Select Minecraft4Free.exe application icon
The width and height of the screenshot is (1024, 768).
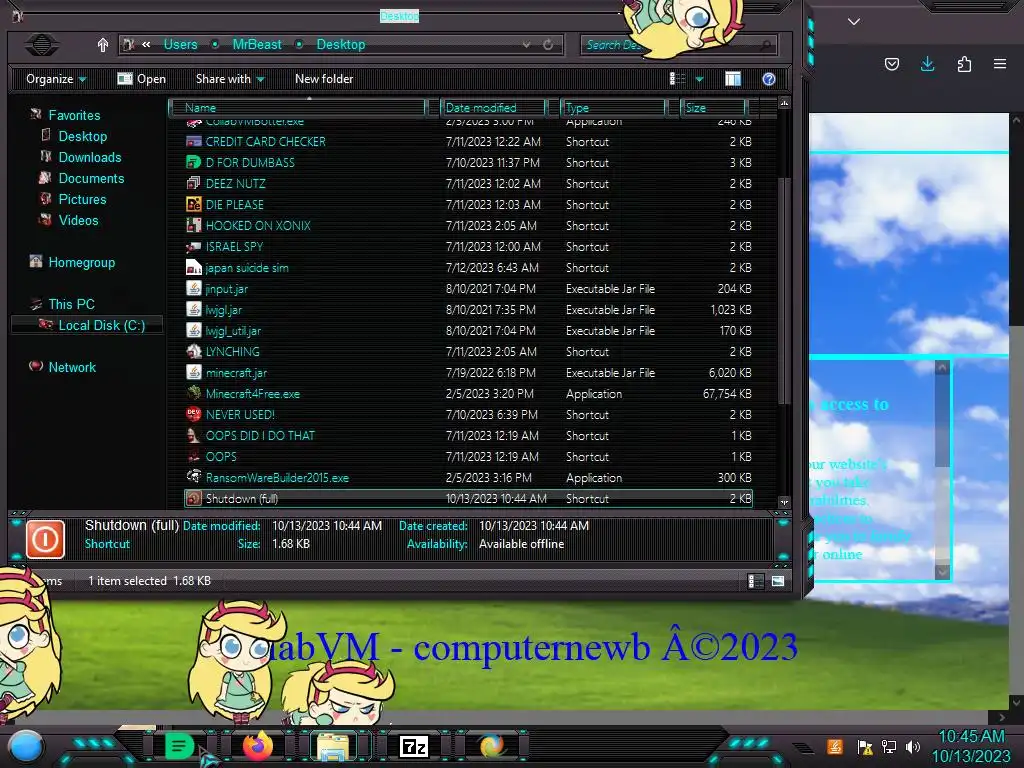[194, 393]
